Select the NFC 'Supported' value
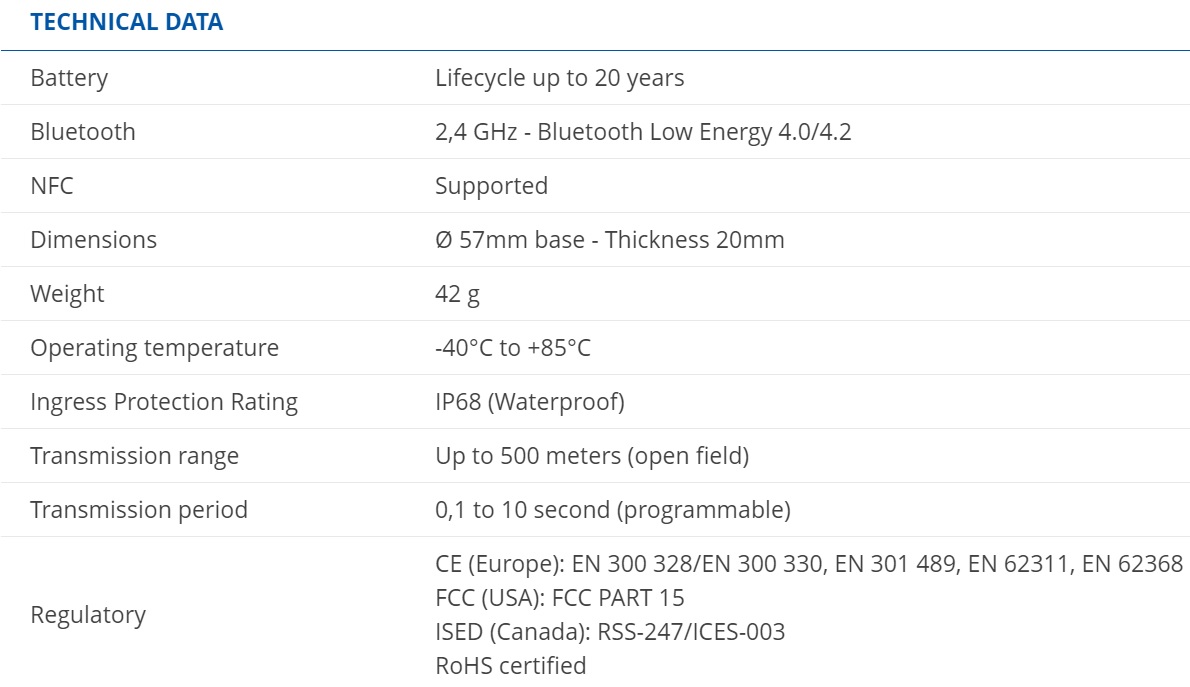Viewport: 1190px width, 687px height. 491,186
